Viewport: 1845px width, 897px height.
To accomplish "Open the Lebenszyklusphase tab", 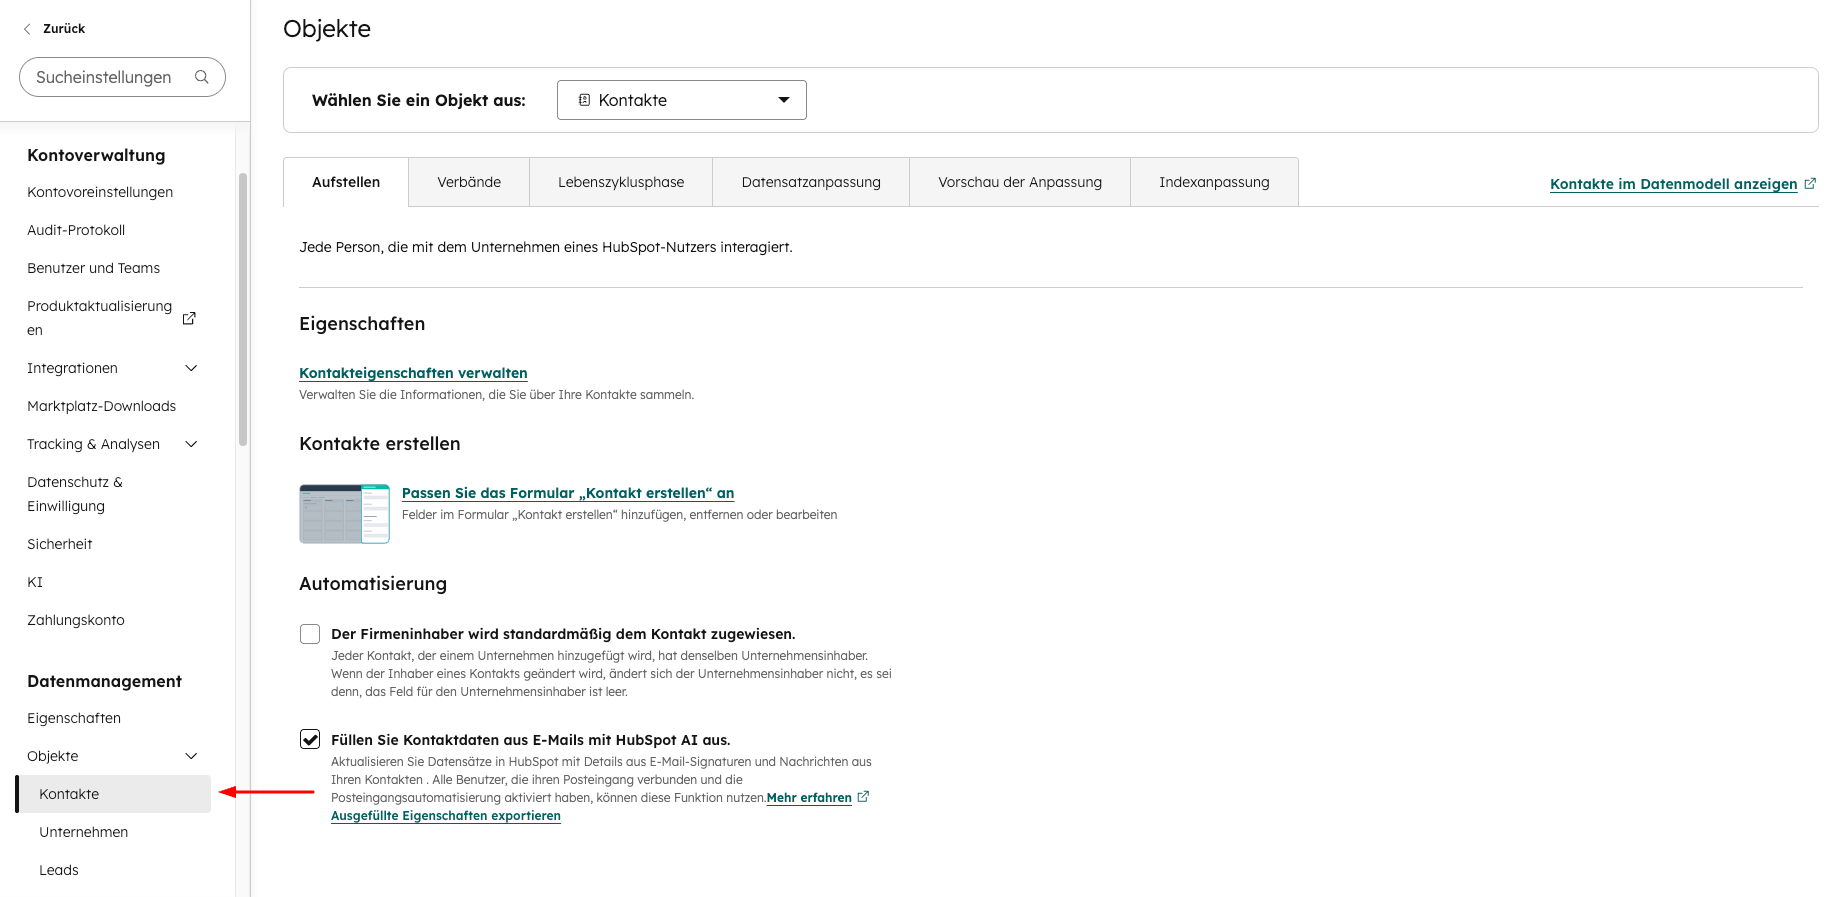I will click(621, 182).
